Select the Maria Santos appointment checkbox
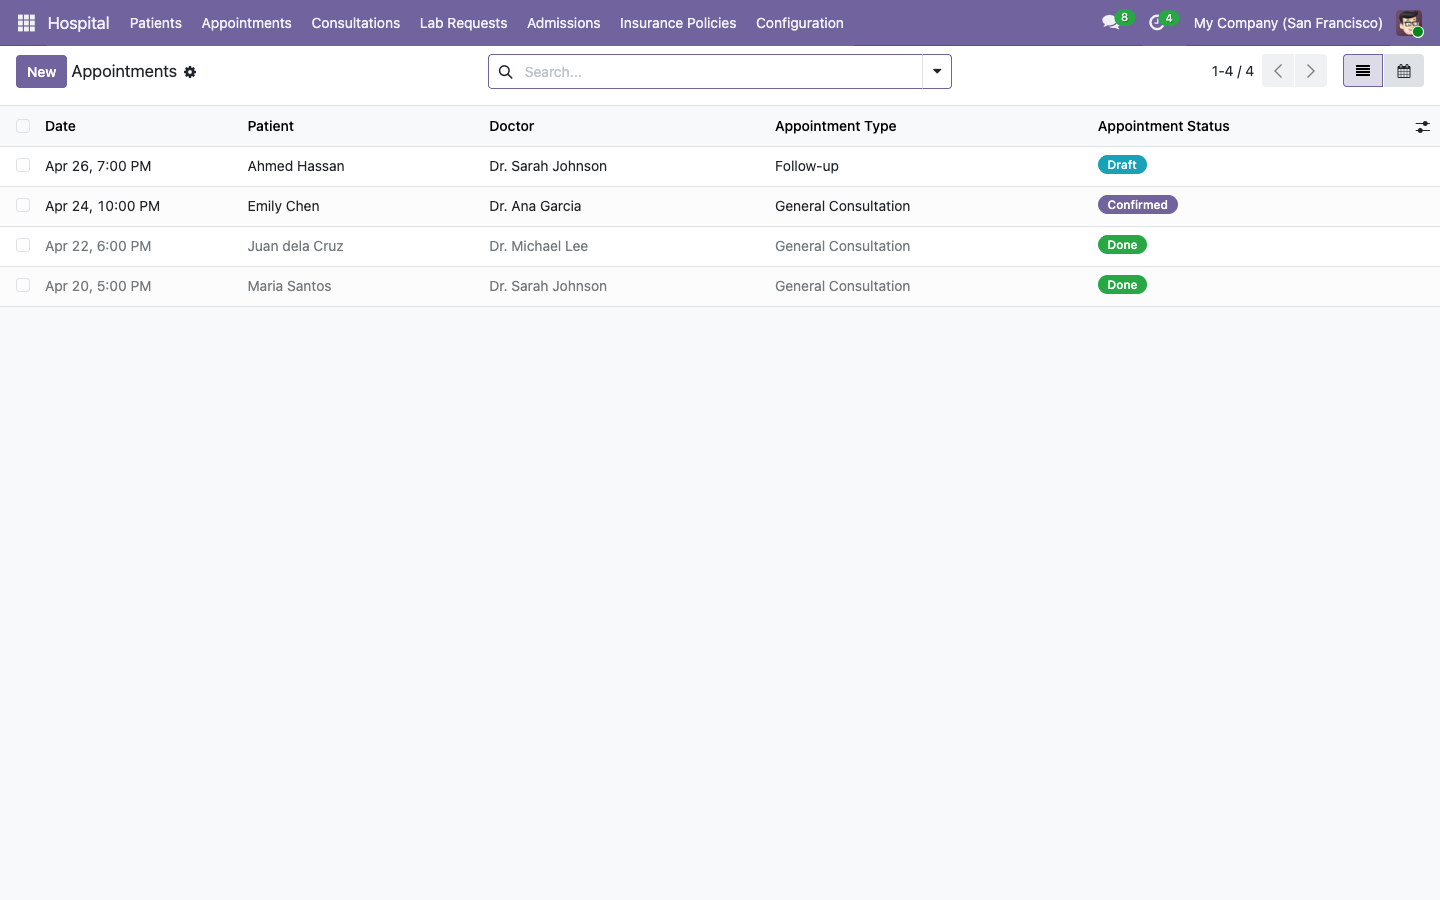Screen dimensions: 1440x900 click(x=23, y=286)
